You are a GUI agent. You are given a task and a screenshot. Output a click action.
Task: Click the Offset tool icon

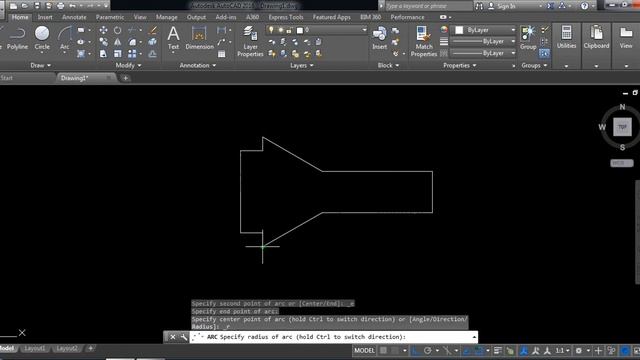(152, 53)
